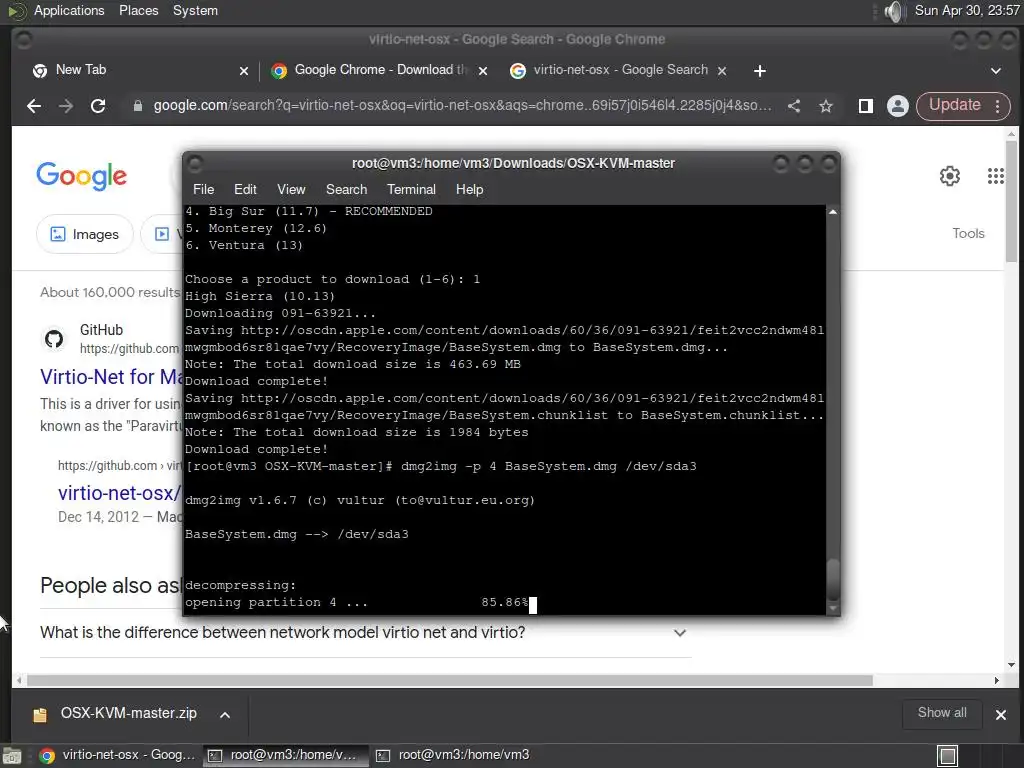View site info via the lock icon
The height and width of the screenshot is (768, 1024).
click(x=138, y=106)
